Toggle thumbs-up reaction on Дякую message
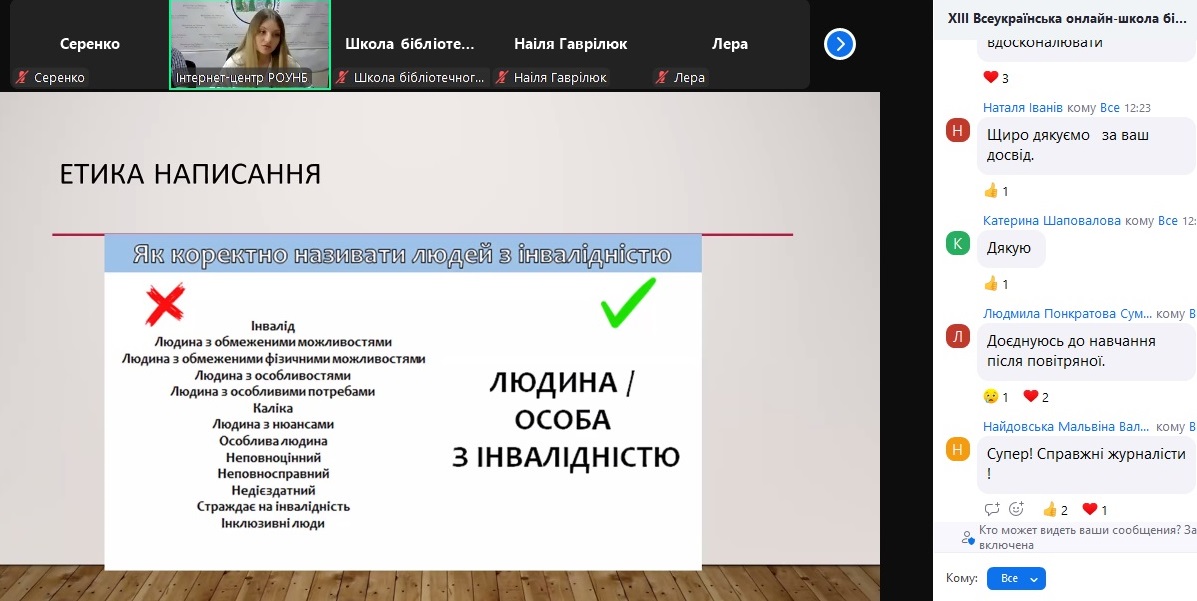This screenshot has height=601, width=1197. [x=996, y=284]
